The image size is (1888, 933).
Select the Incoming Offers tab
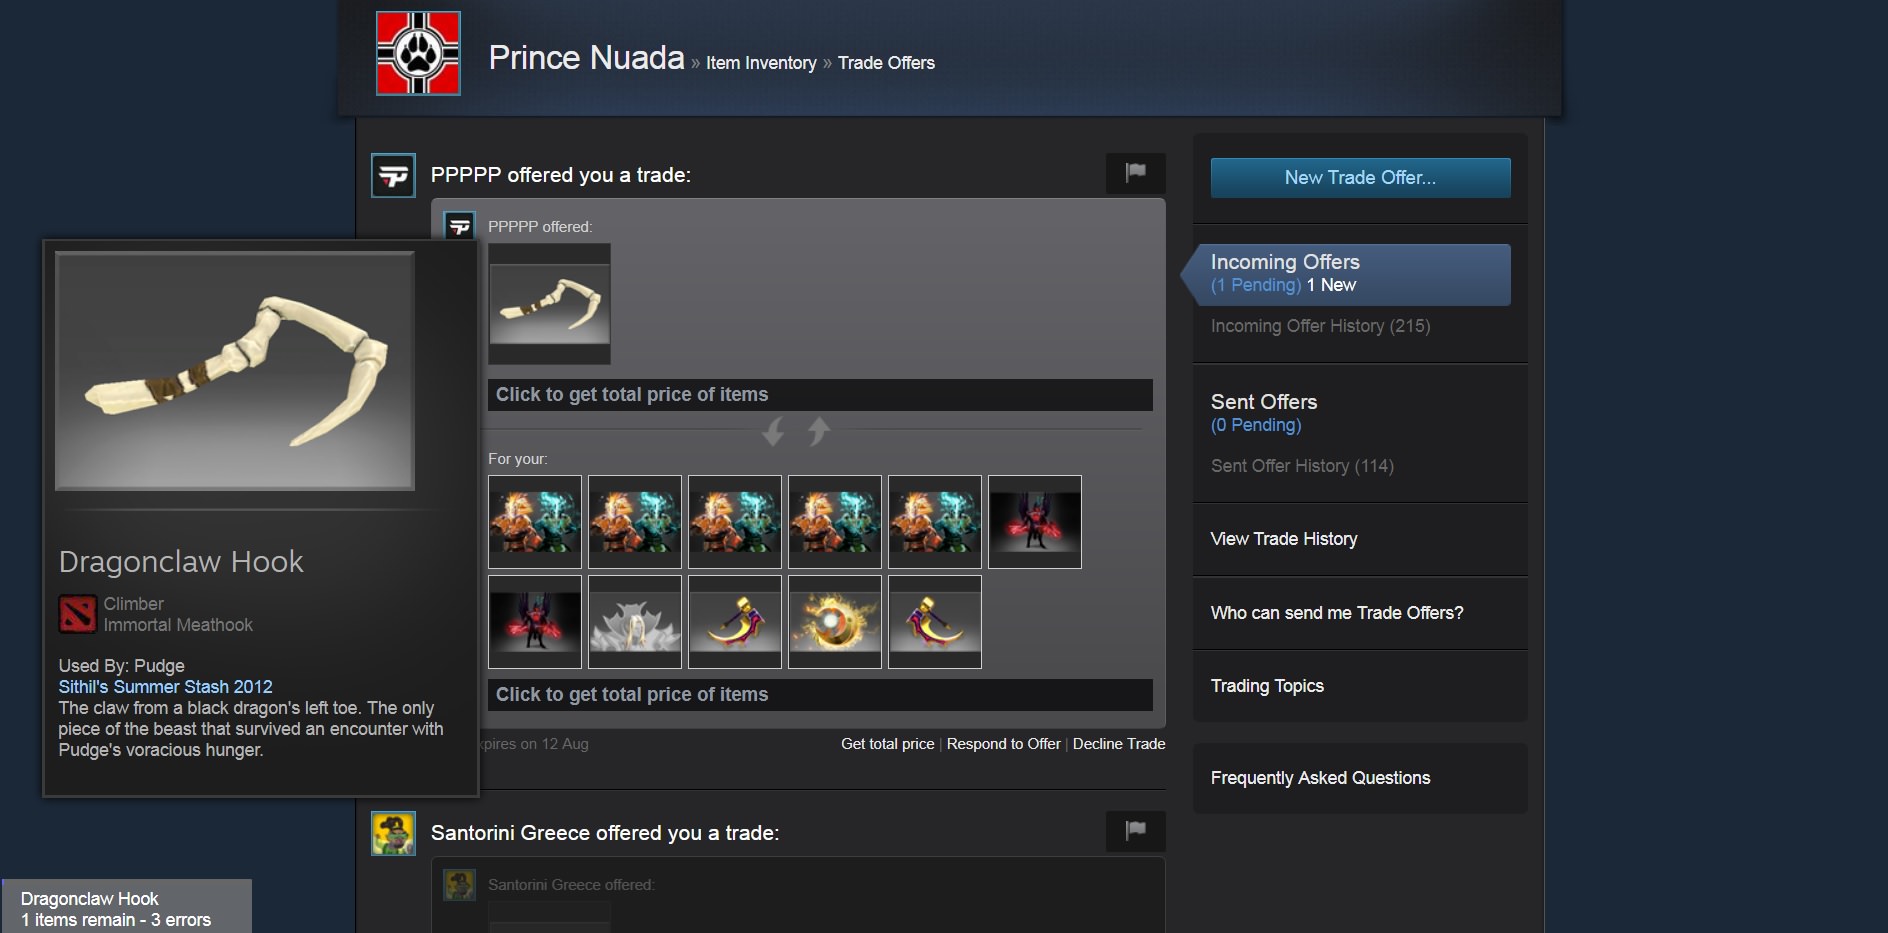[x=1347, y=274]
